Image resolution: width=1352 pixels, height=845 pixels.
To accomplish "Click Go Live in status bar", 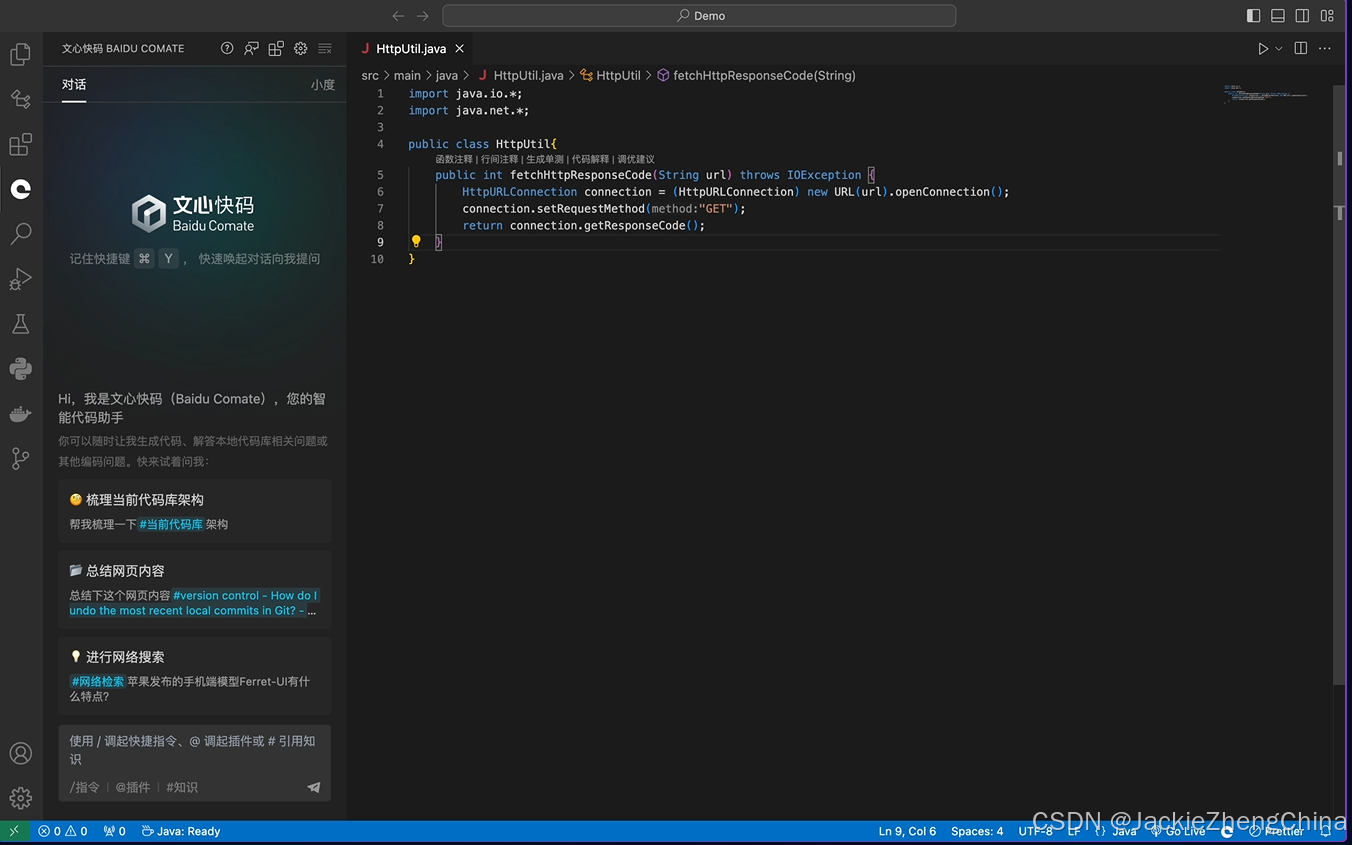I will click(1178, 831).
